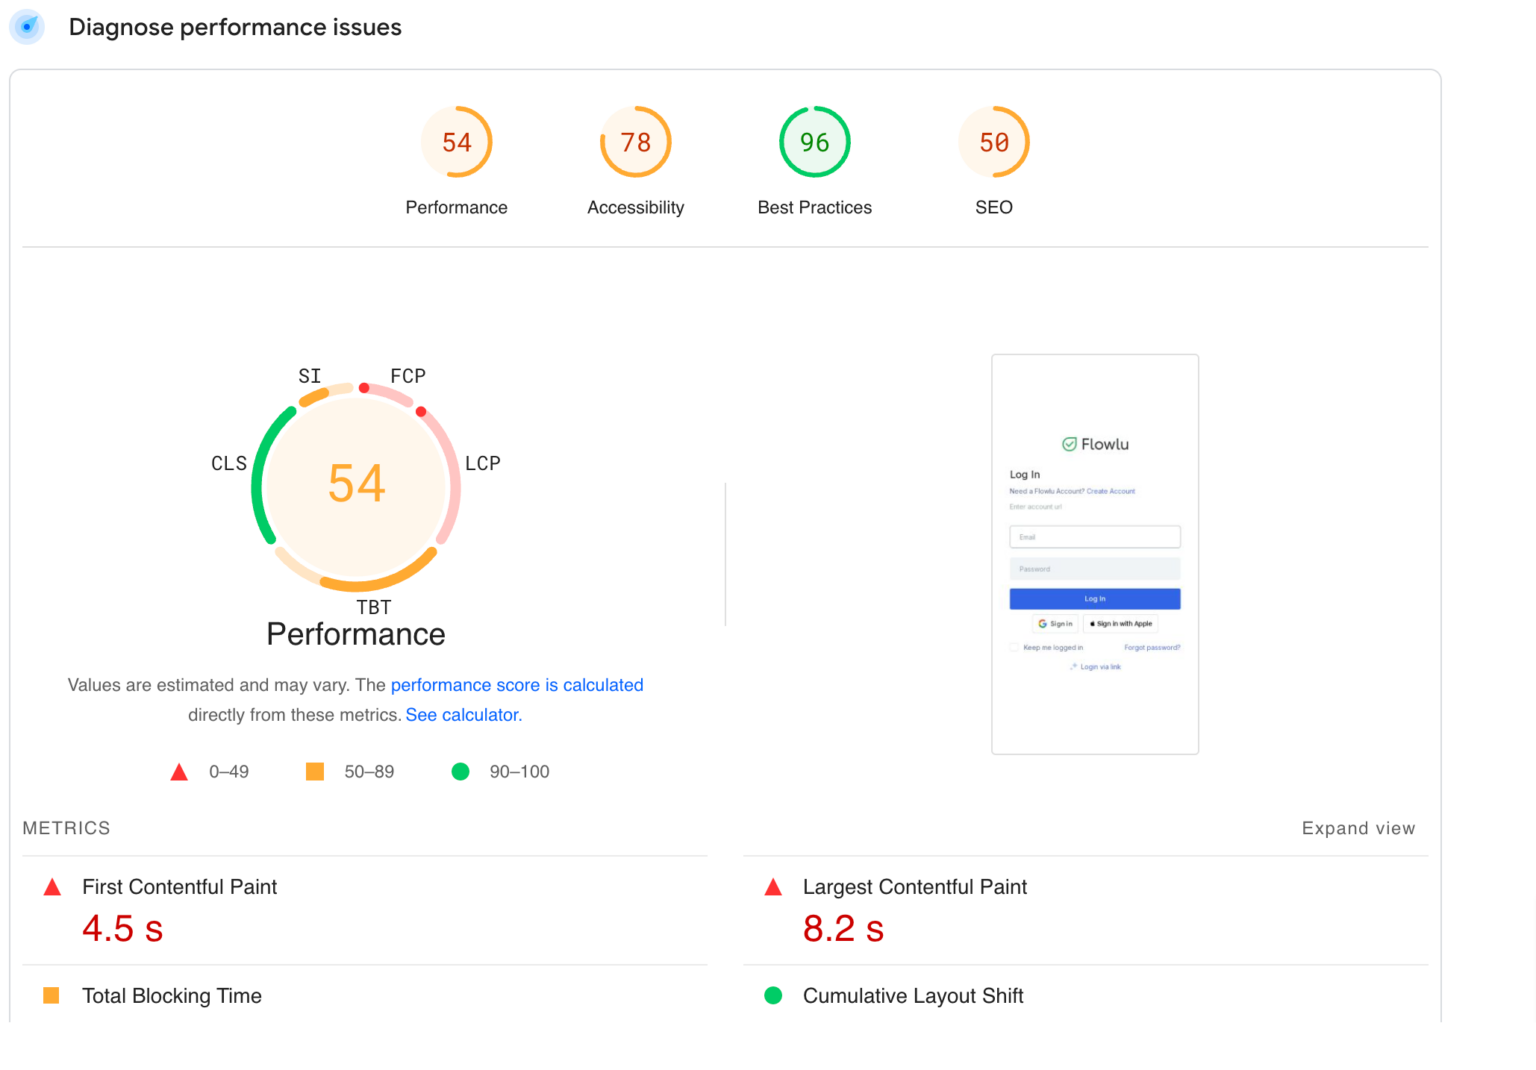Click the Accessibility label under the 78 score
Screen dimensions: 1536x1070
[636, 207]
